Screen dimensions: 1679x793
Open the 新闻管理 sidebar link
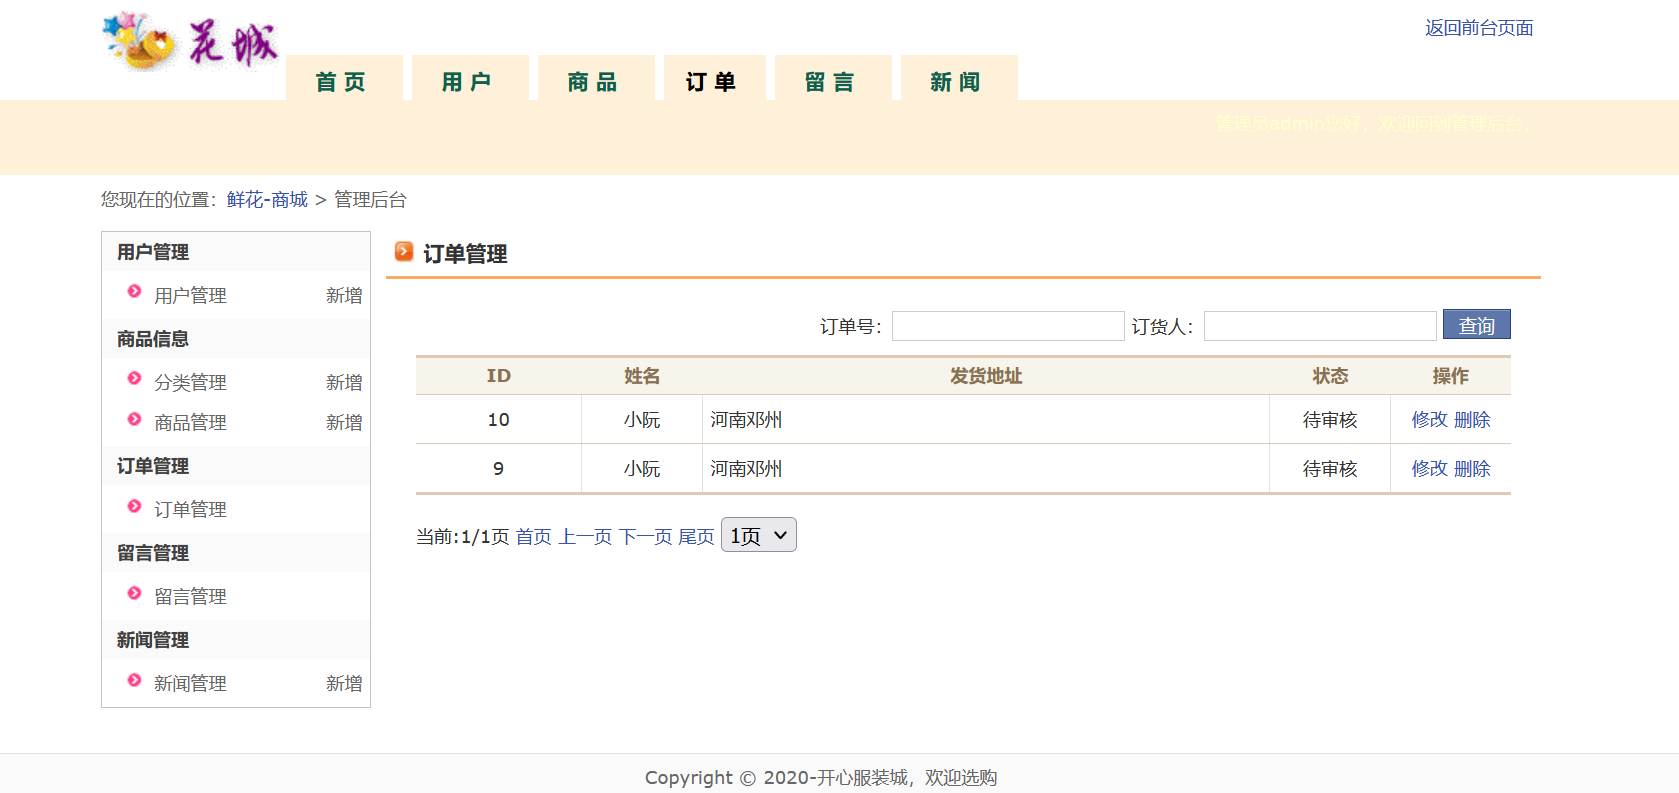[190, 683]
